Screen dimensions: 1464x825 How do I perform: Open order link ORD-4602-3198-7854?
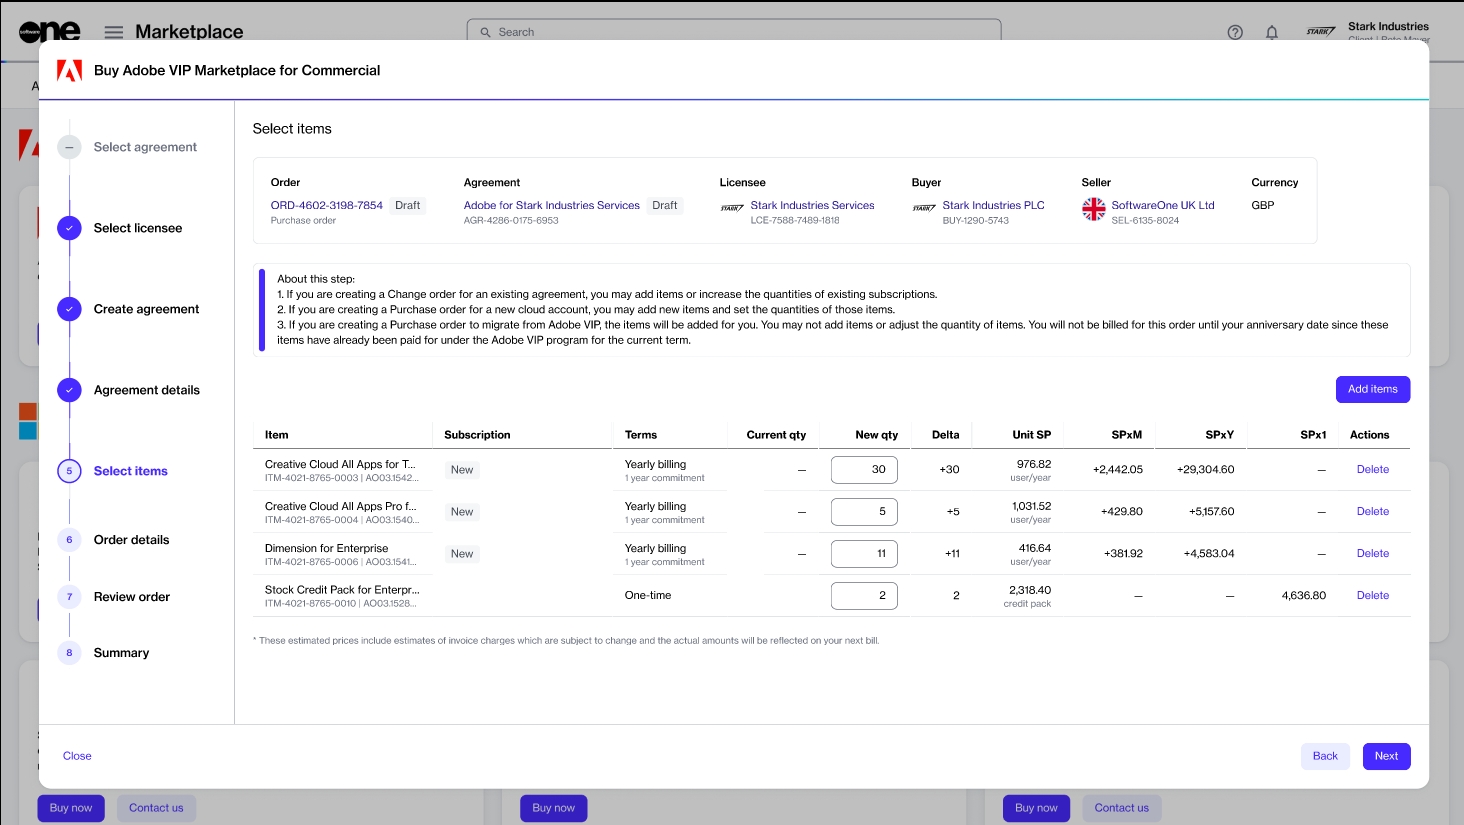coord(326,205)
